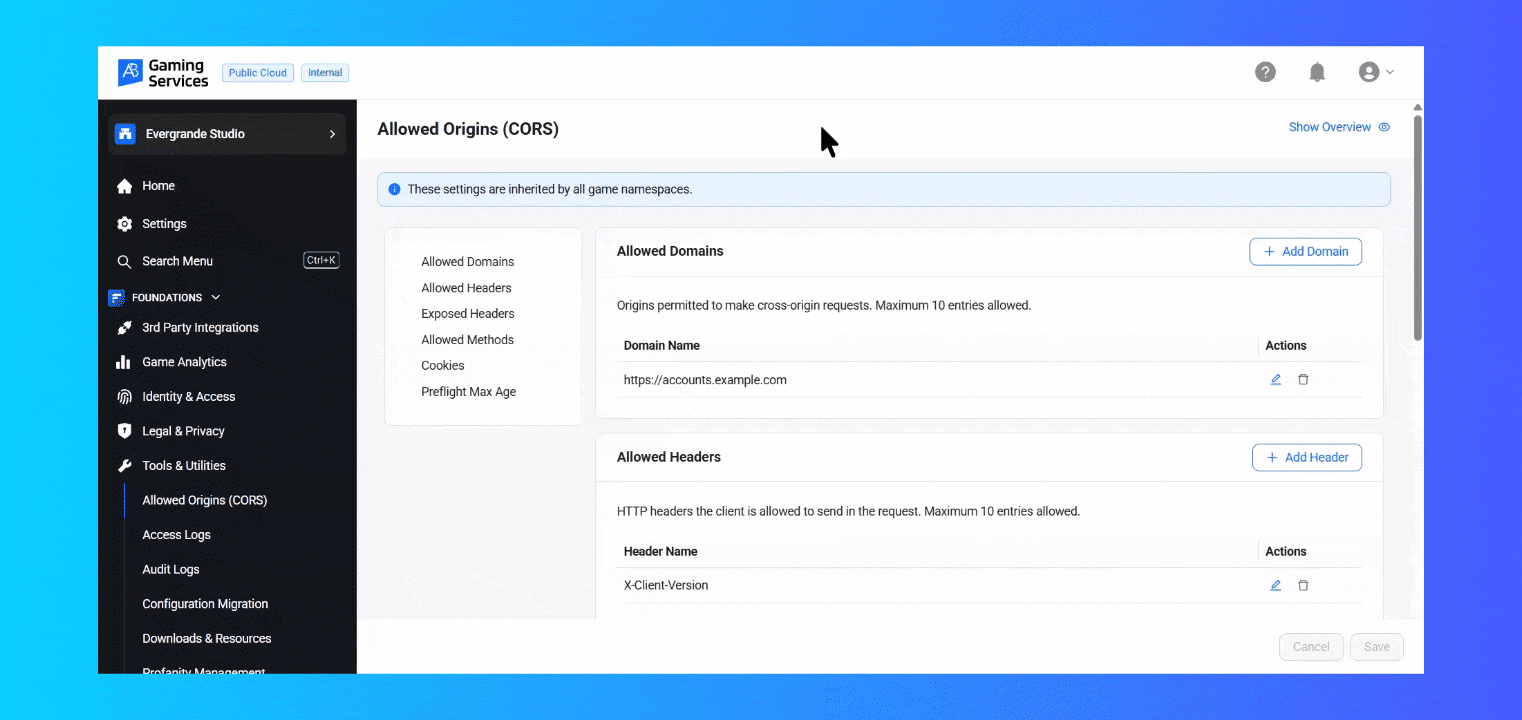The height and width of the screenshot is (720, 1522).
Task: Jump to Allowed Methods section
Action: pyautogui.click(x=468, y=340)
